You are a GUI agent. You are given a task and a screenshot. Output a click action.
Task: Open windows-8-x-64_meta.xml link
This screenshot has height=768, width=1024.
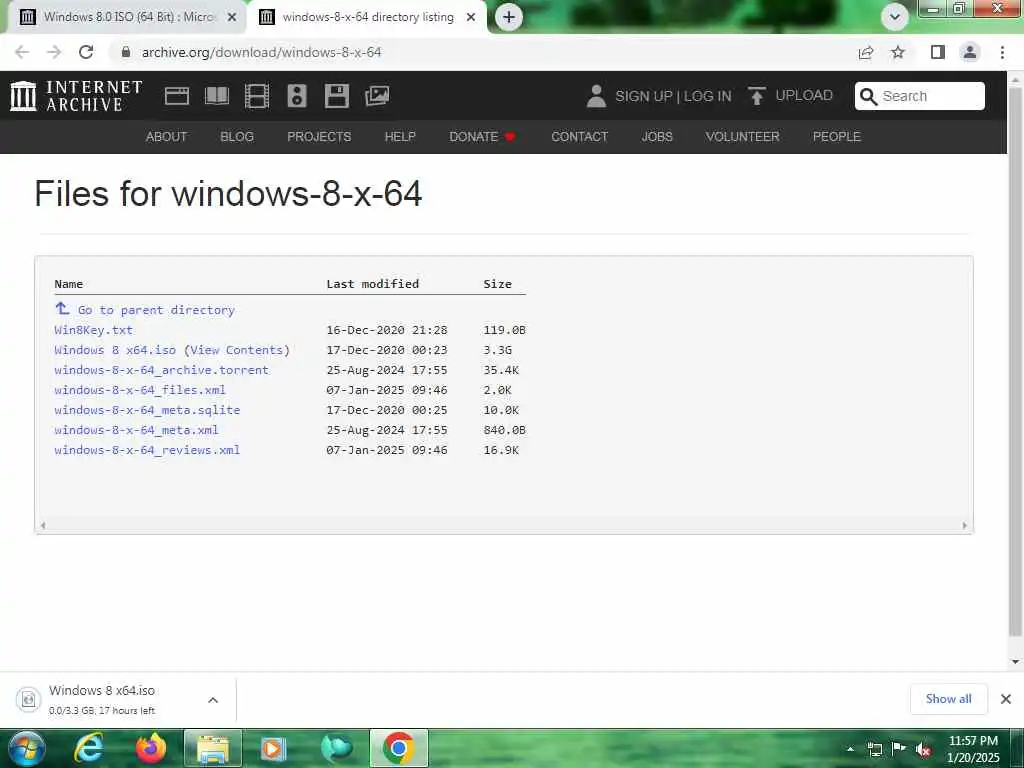136,430
